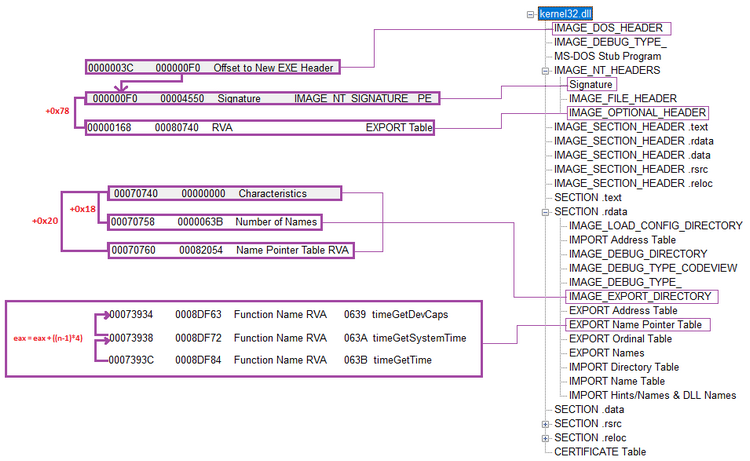Click the timeGetDevCaps function name
The width and height of the screenshot is (750, 461).
tap(410, 315)
